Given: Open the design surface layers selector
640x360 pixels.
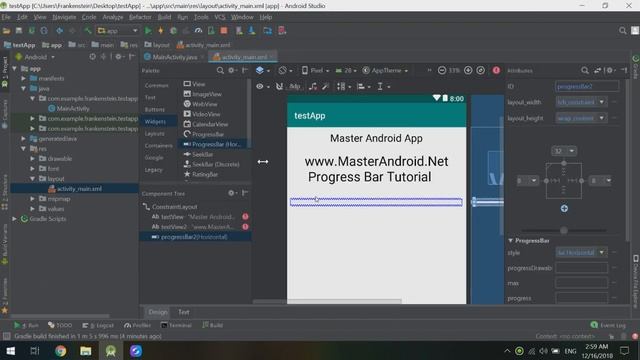Looking at the screenshot, I should coord(262,70).
